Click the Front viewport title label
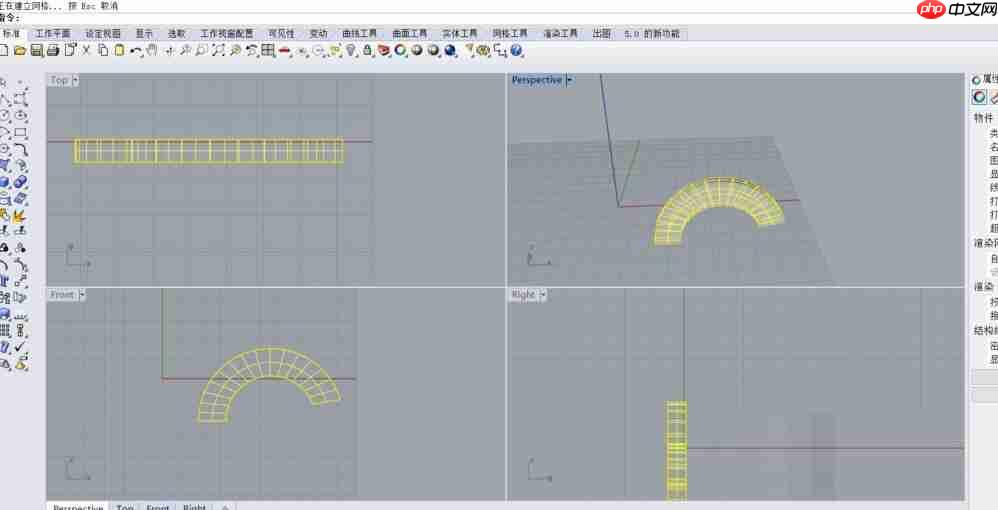Image resolution: width=998 pixels, height=510 pixels. tap(62, 295)
